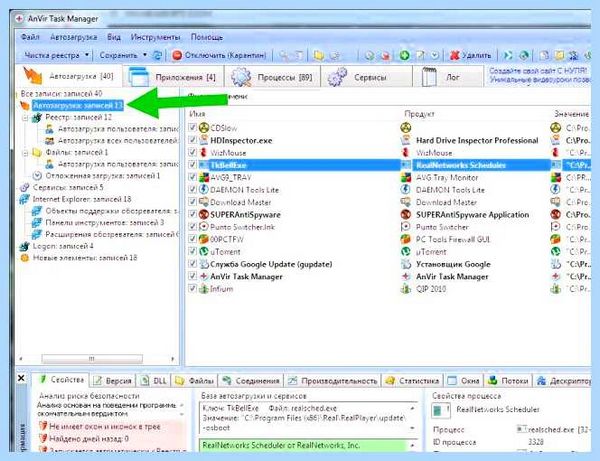Select Все записи: записей 40 in tree
The height and width of the screenshot is (461, 600).
tap(61, 93)
